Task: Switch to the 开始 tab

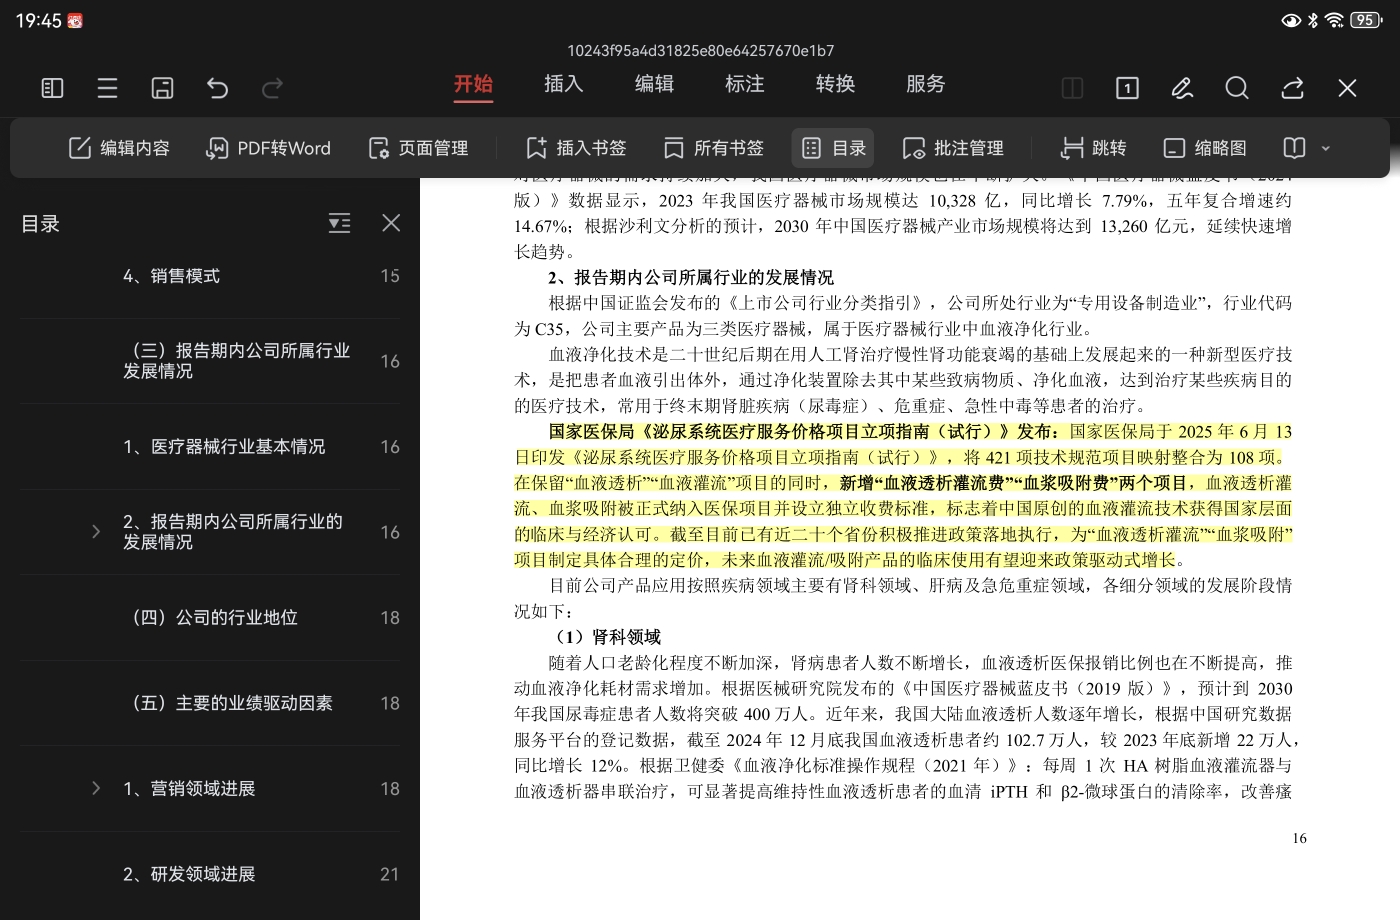Action: pos(473,84)
